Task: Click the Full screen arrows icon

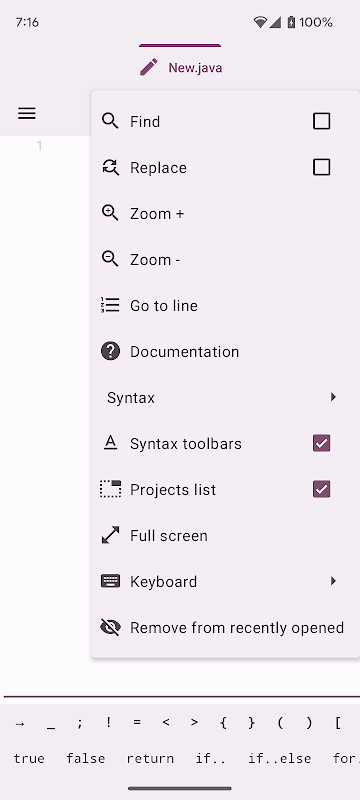Action: (x=110, y=535)
